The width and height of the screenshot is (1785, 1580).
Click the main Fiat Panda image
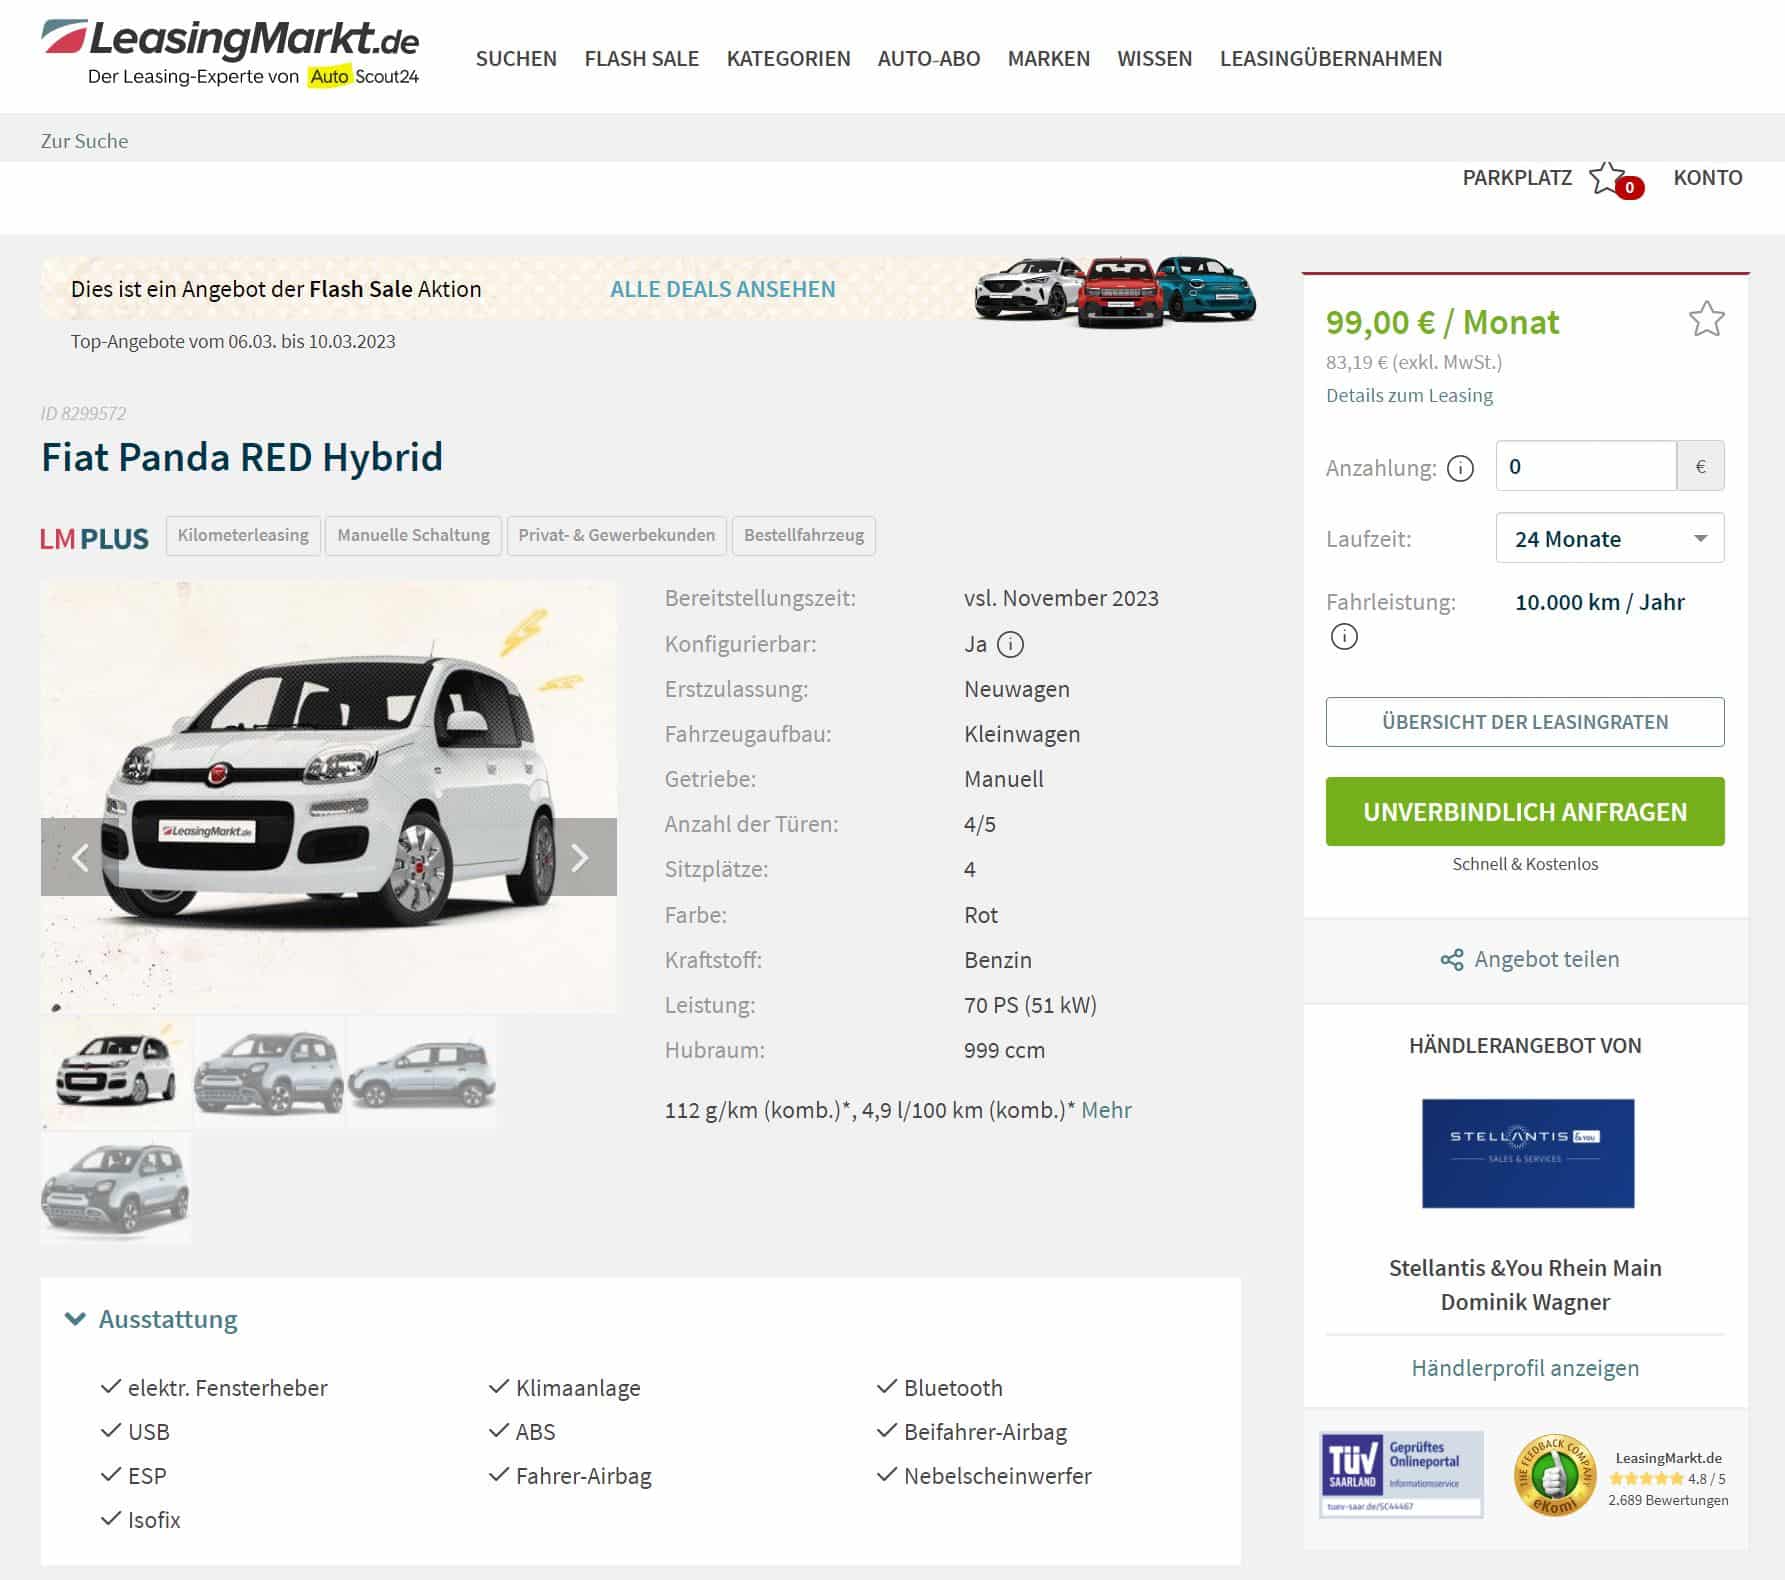329,797
